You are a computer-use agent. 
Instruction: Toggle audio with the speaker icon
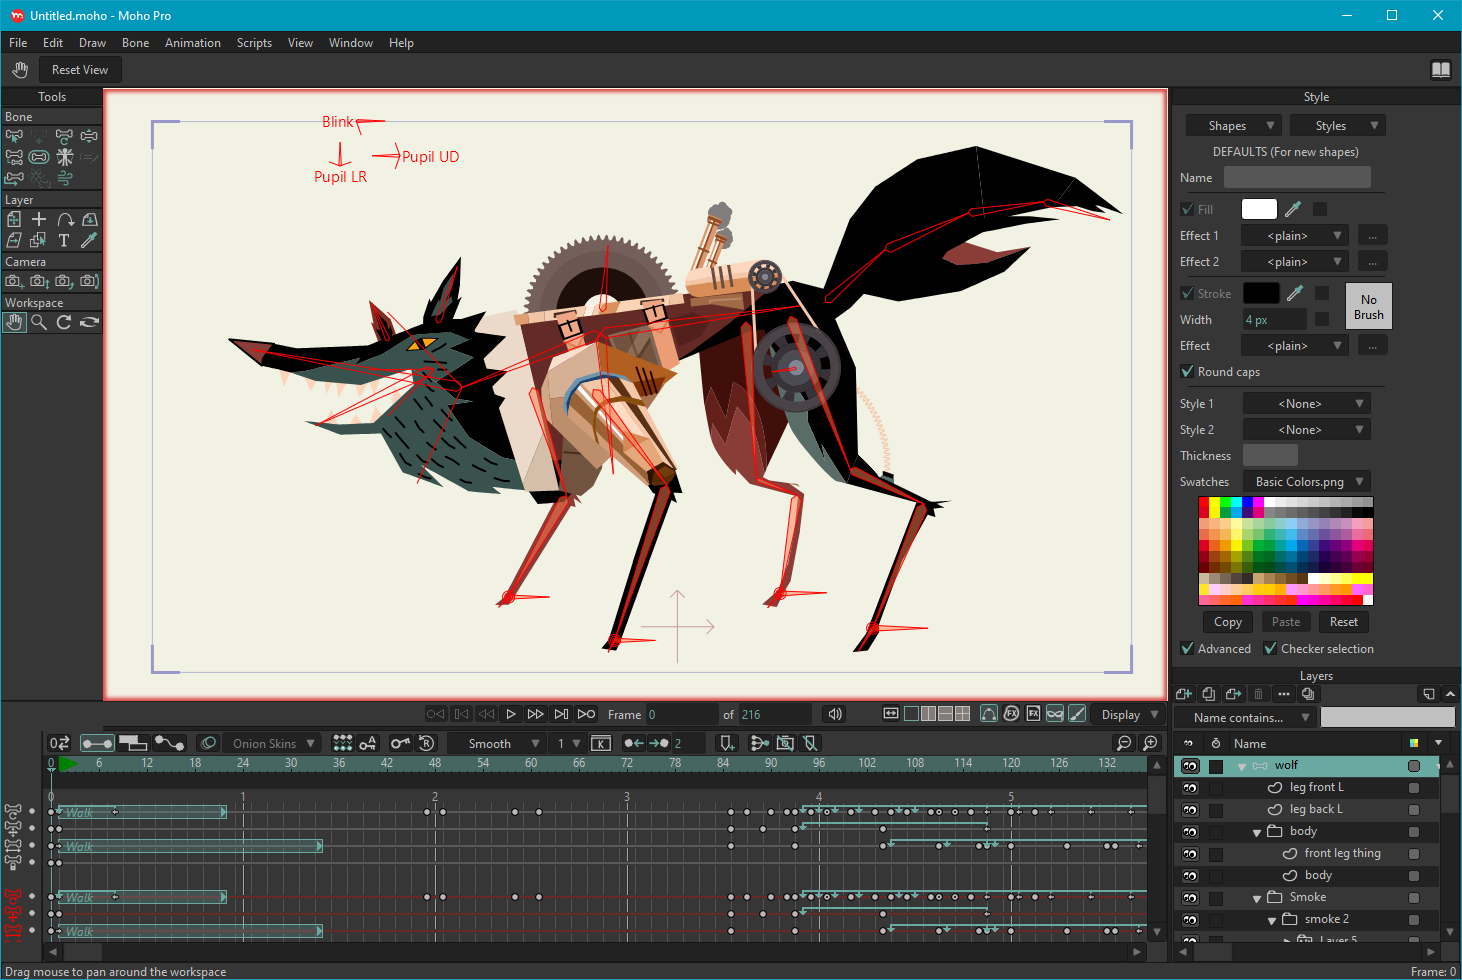click(x=835, y=714)
